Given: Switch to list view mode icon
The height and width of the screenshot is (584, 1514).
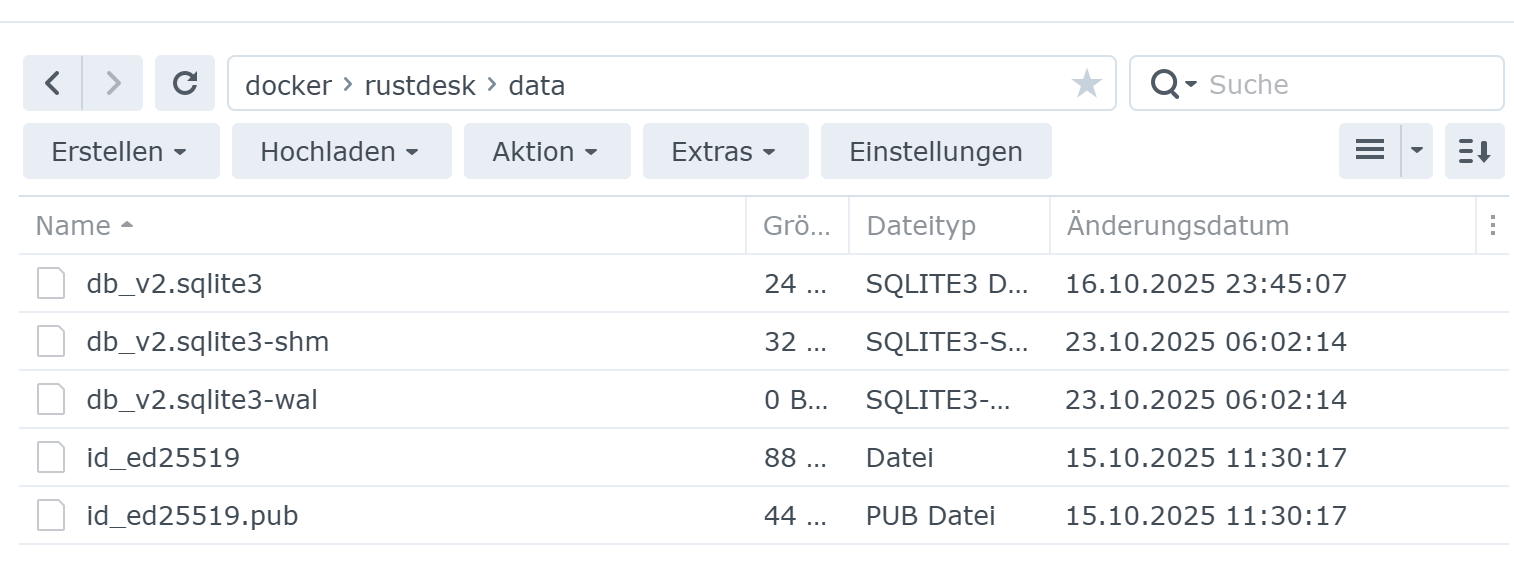Looking at the screenshot, I should point(1370,151).
